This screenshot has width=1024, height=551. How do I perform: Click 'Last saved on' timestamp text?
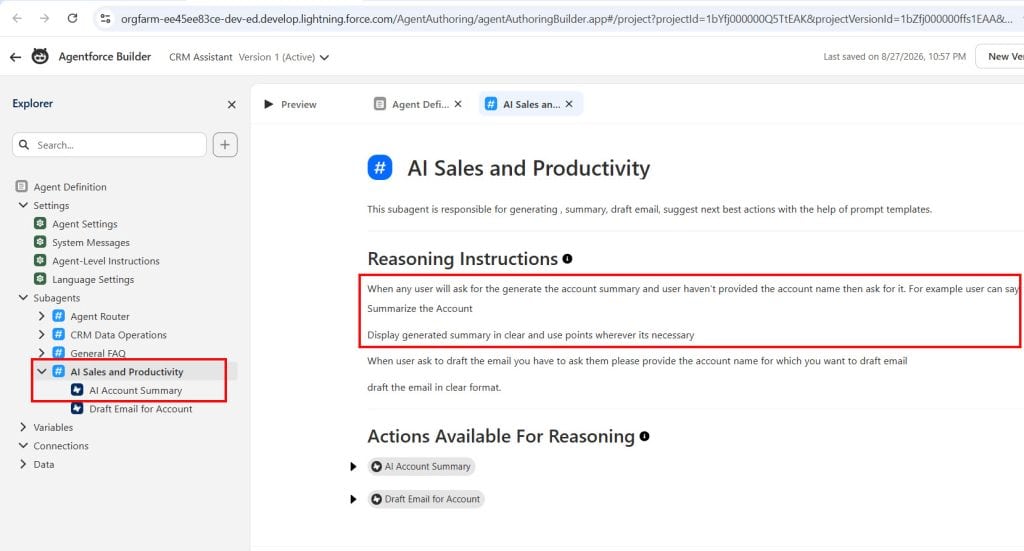click(x=894, y=57)
